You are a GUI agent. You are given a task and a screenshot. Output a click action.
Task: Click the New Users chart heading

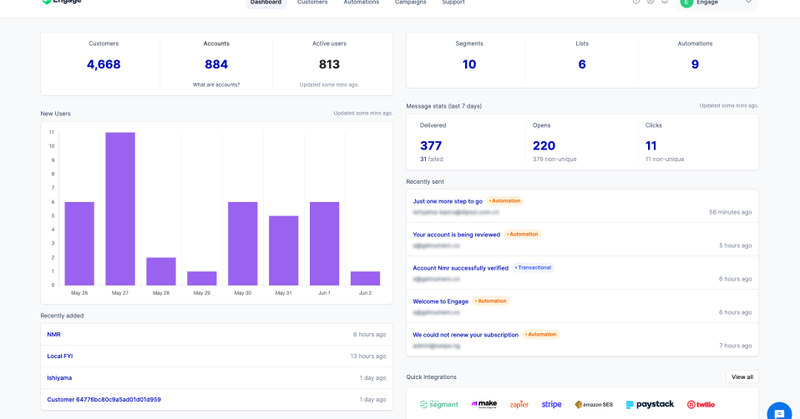pyautogui.click(x=56, y=114)
